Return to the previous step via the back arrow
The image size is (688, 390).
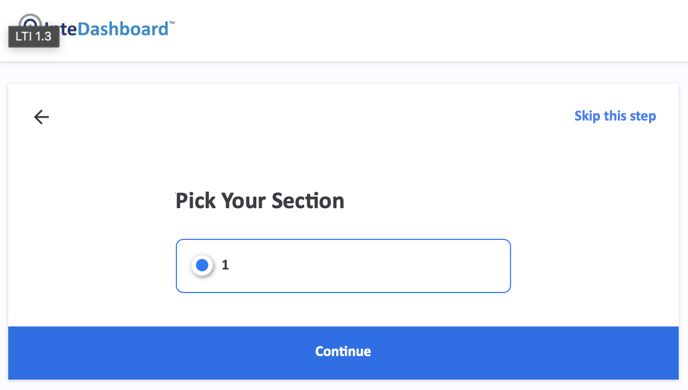pyautogui.click(x=41, y=117)
